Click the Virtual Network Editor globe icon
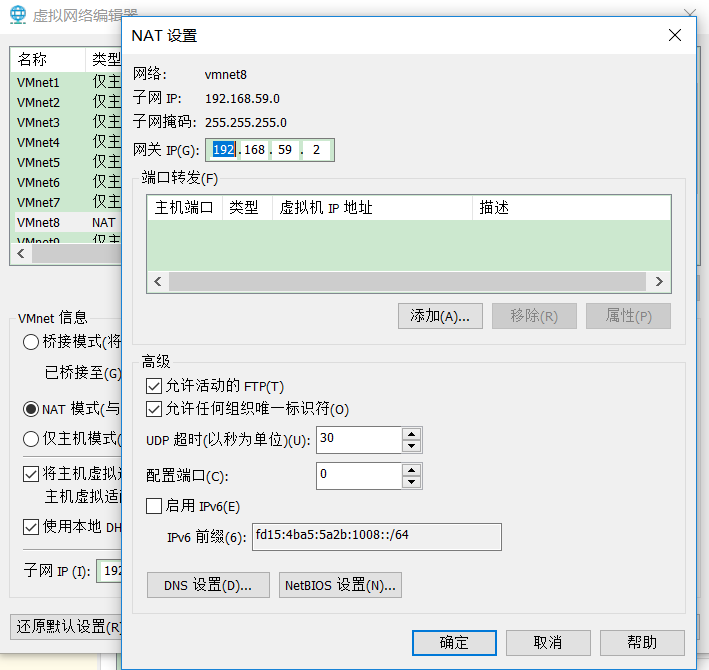This screenshot has width=709, height=670. point(18,14)
